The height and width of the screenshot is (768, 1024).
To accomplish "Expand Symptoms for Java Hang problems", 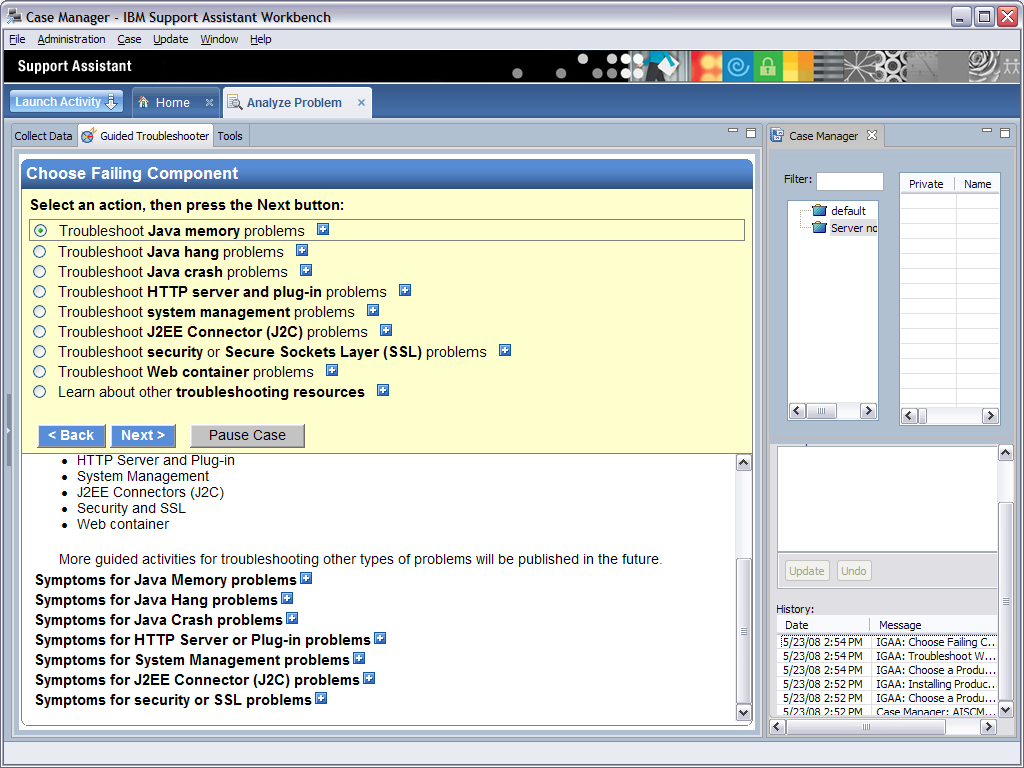I will pyautogui.click(x=287, y=598).
